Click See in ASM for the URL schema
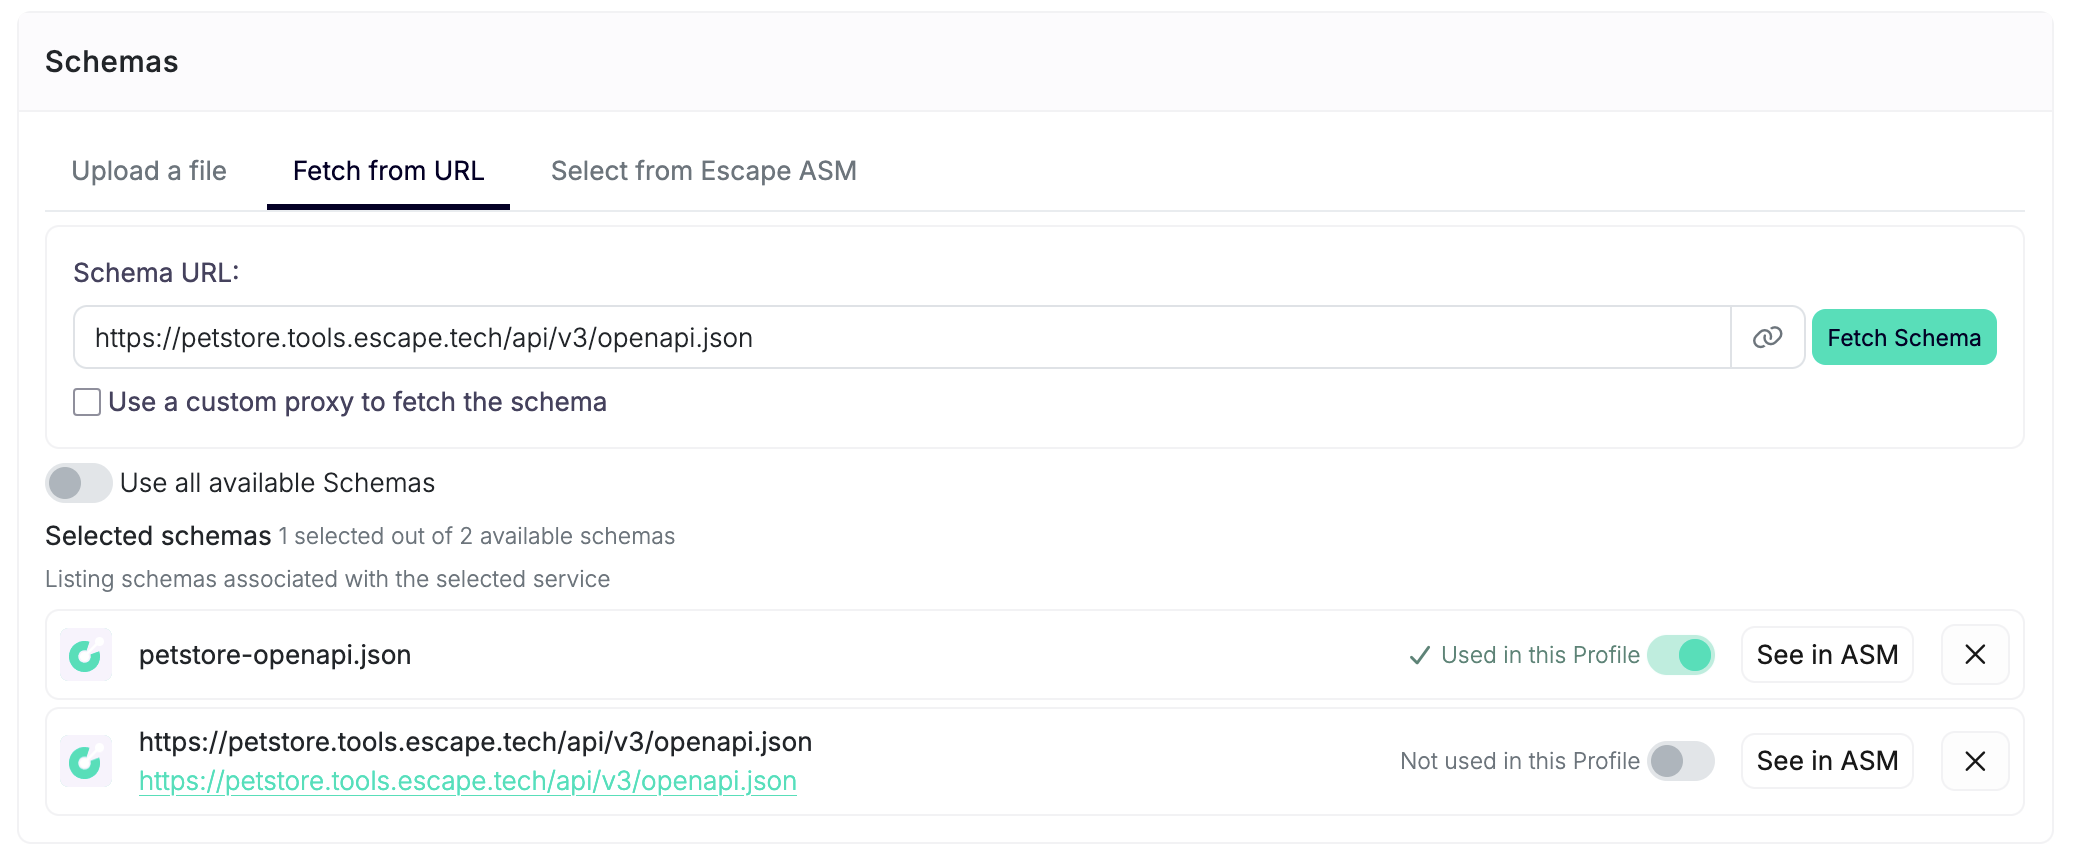 click(x=1827, y=762)
